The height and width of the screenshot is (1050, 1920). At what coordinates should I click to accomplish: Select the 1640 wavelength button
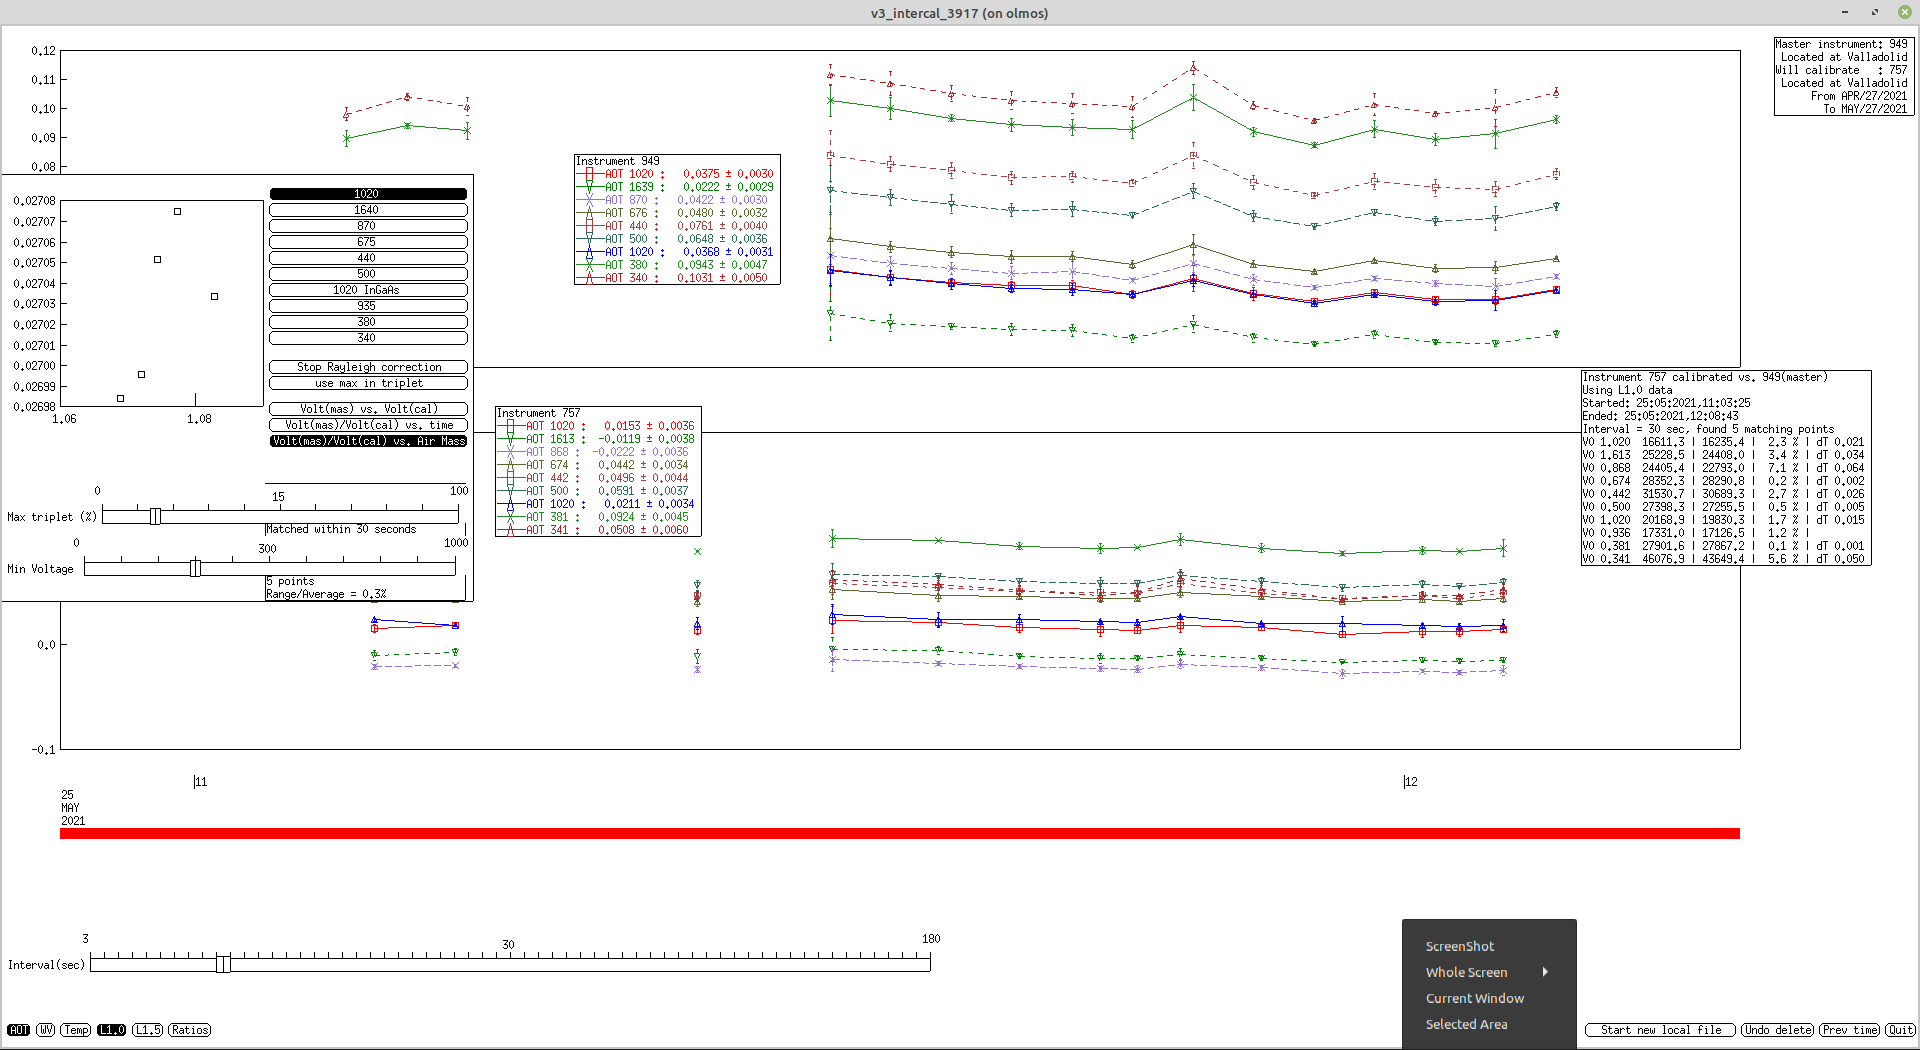click(x=368, y=210)
